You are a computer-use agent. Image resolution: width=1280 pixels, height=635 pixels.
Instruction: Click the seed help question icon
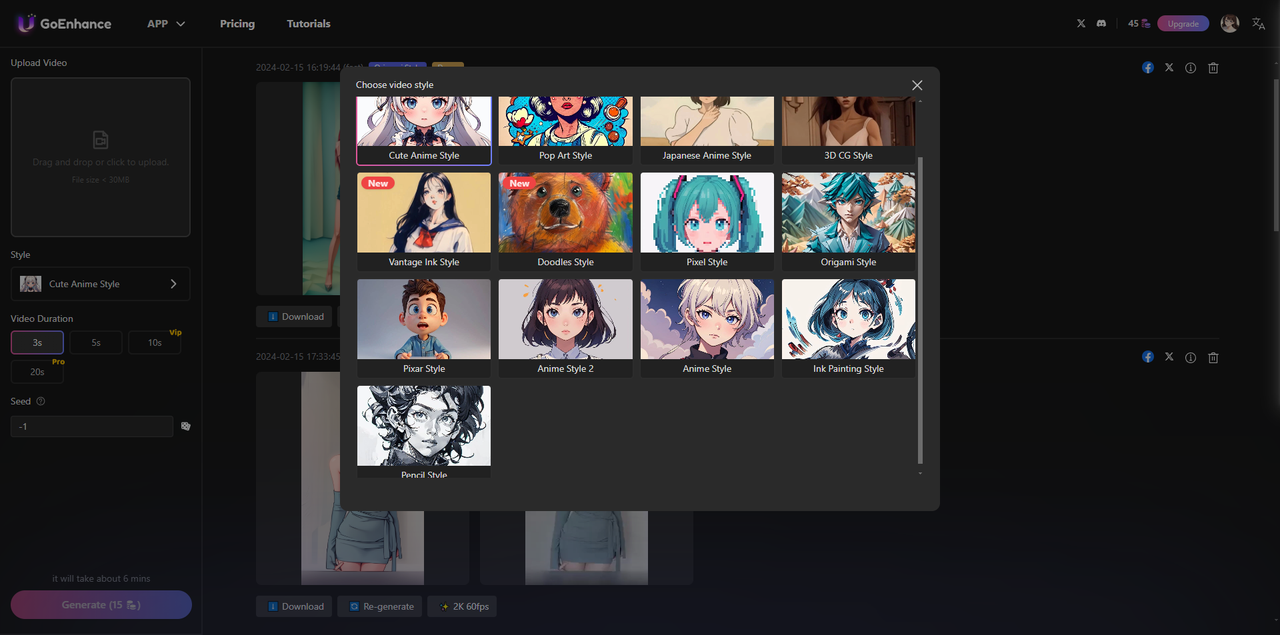(41, 401)
